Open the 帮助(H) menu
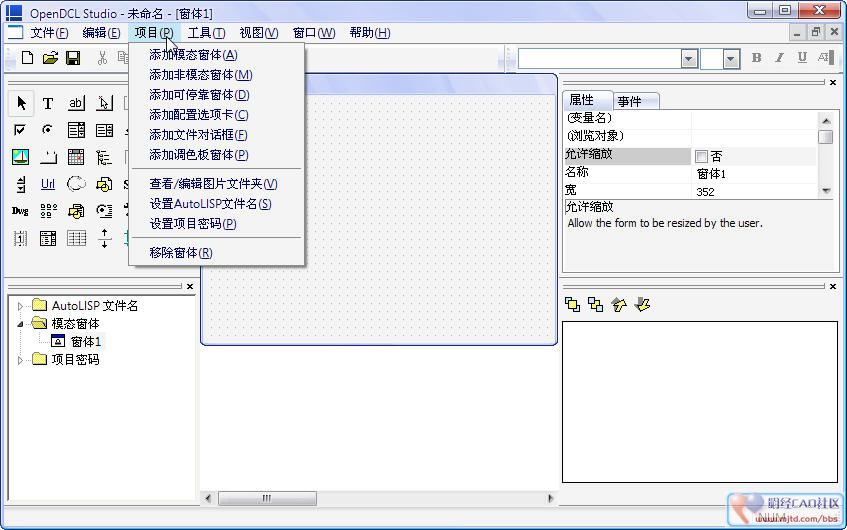This screenshot has height=530, width=847. [x=369, y=33]
